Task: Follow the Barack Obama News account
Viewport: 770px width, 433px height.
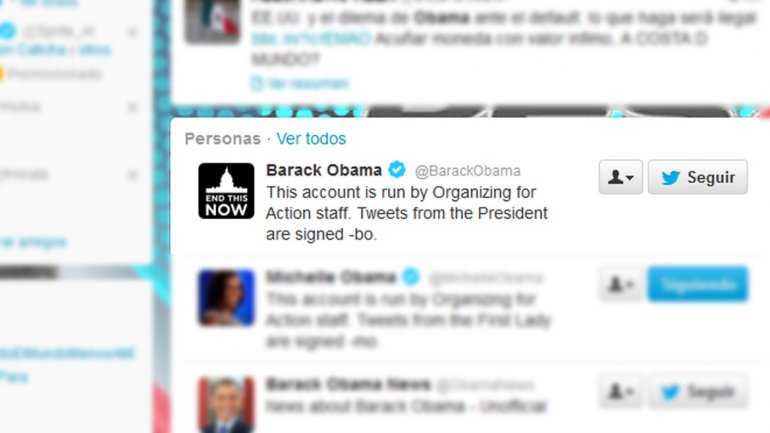Action: pyautogui.click(x=698, y=391)
